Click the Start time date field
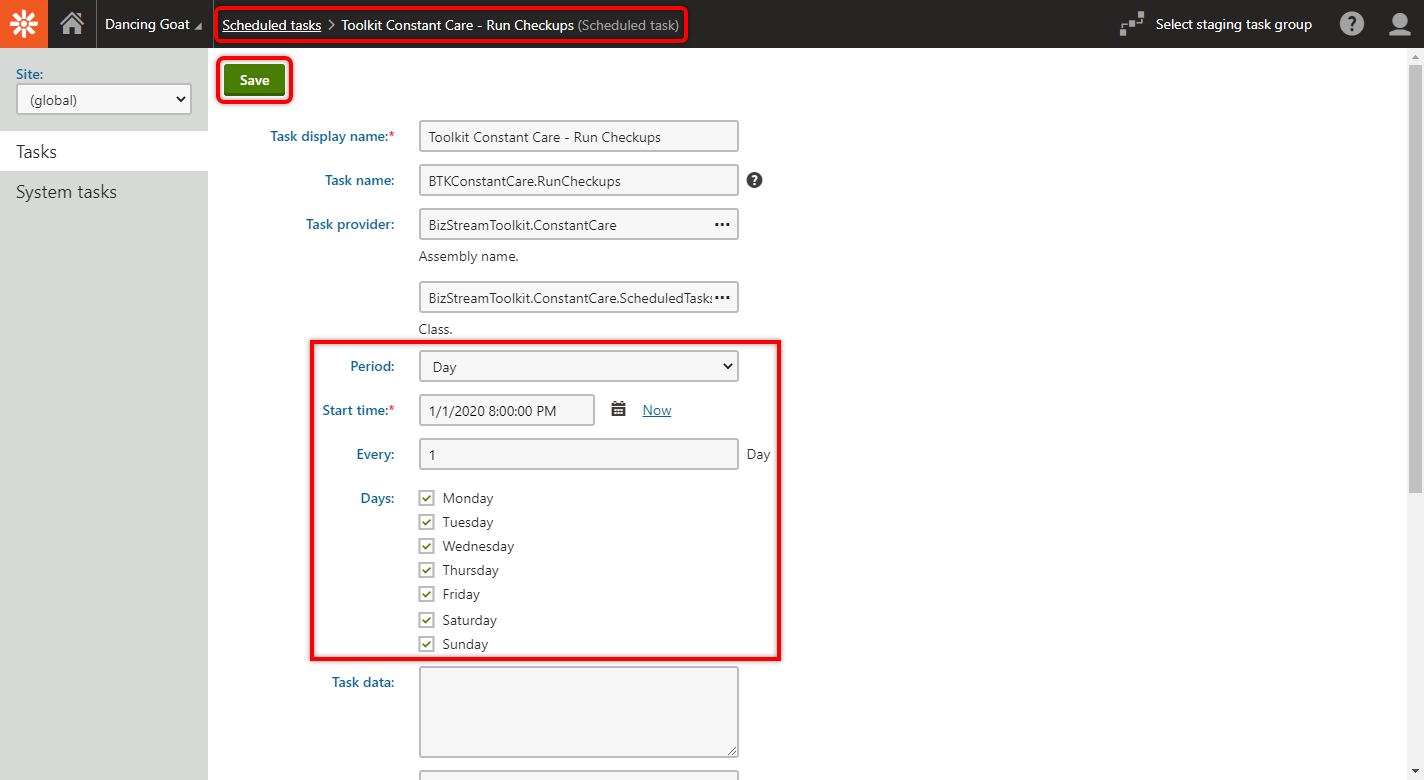Image resolution: width=1424 pixels, height=780 pixels. click(507, 410)
